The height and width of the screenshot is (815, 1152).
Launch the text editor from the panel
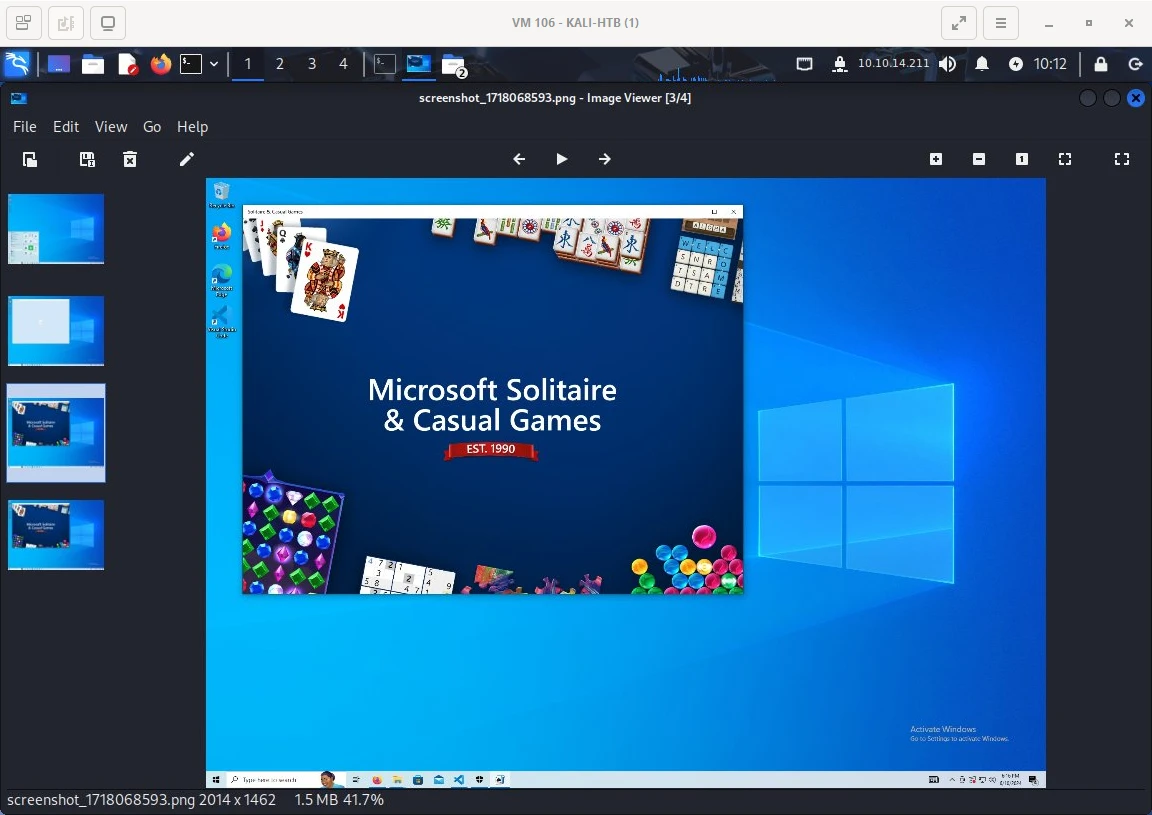coord(128,64)
